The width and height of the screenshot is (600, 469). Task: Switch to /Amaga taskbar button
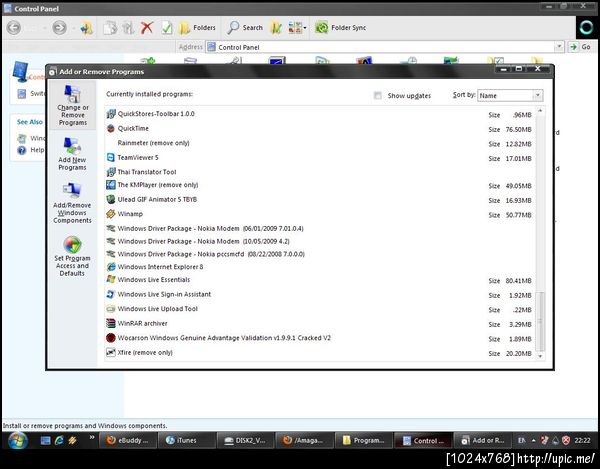tap(305, 440)
